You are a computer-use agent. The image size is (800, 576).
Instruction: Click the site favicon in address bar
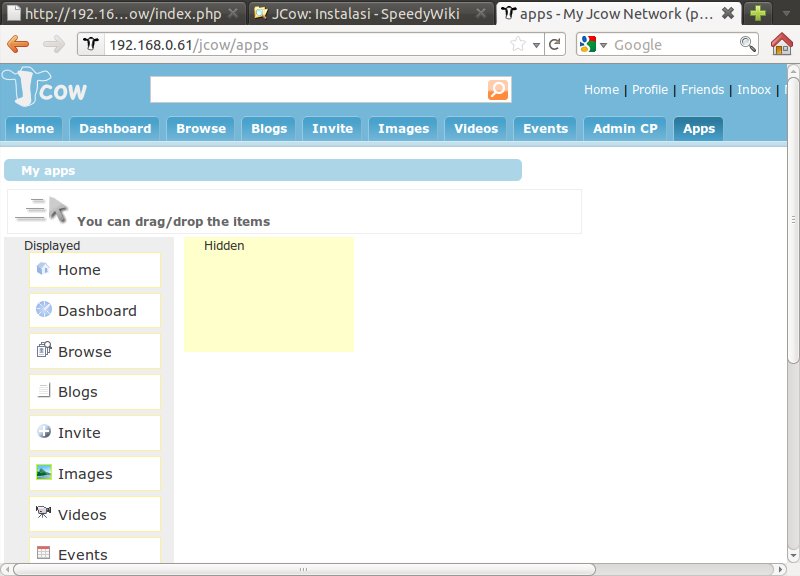[91, 44]
